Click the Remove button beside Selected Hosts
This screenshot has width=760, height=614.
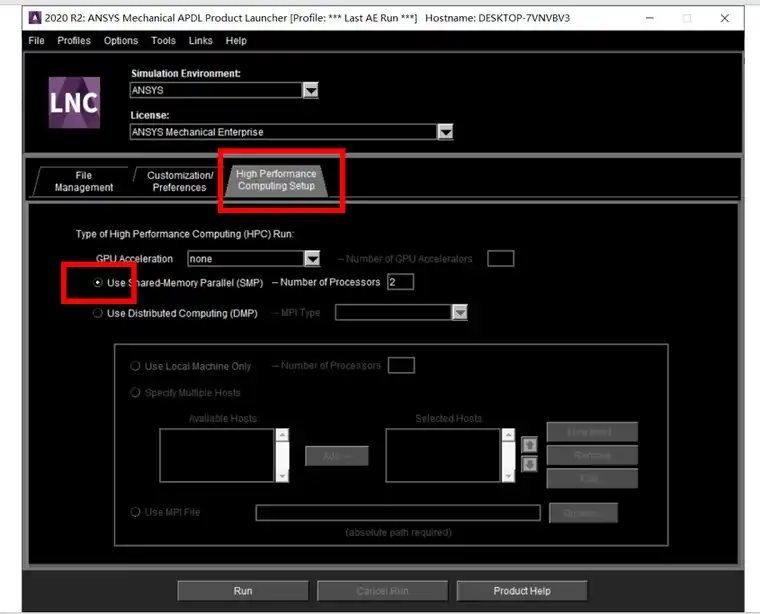(592, 455)
